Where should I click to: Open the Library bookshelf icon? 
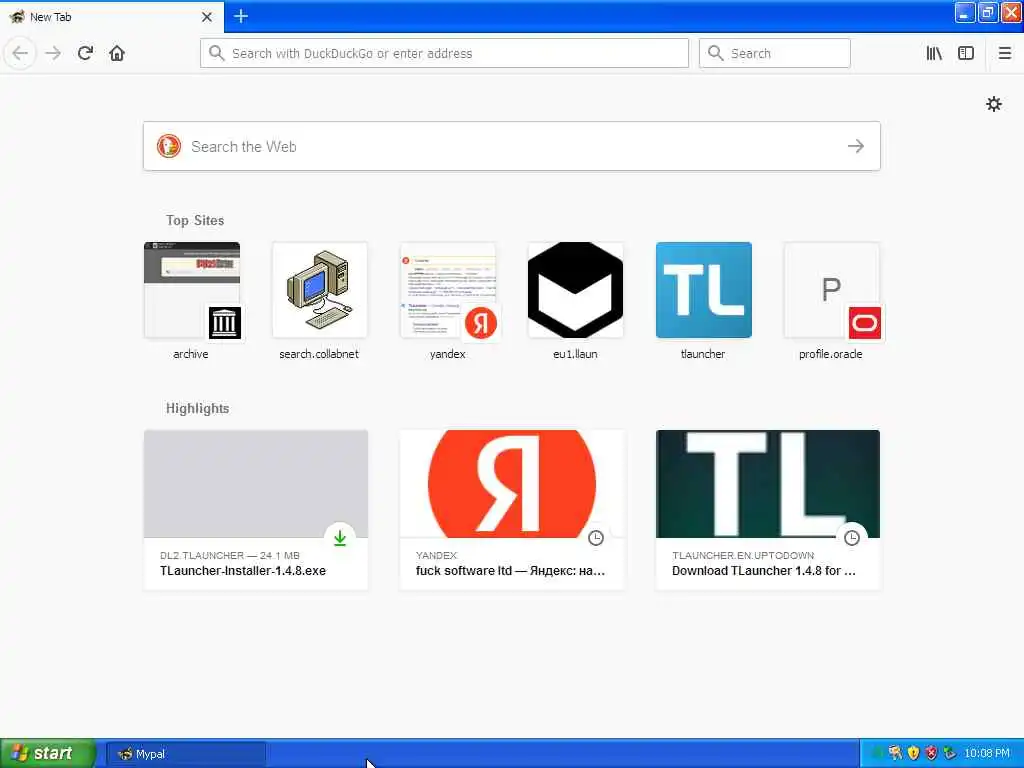tap(934, 53)
